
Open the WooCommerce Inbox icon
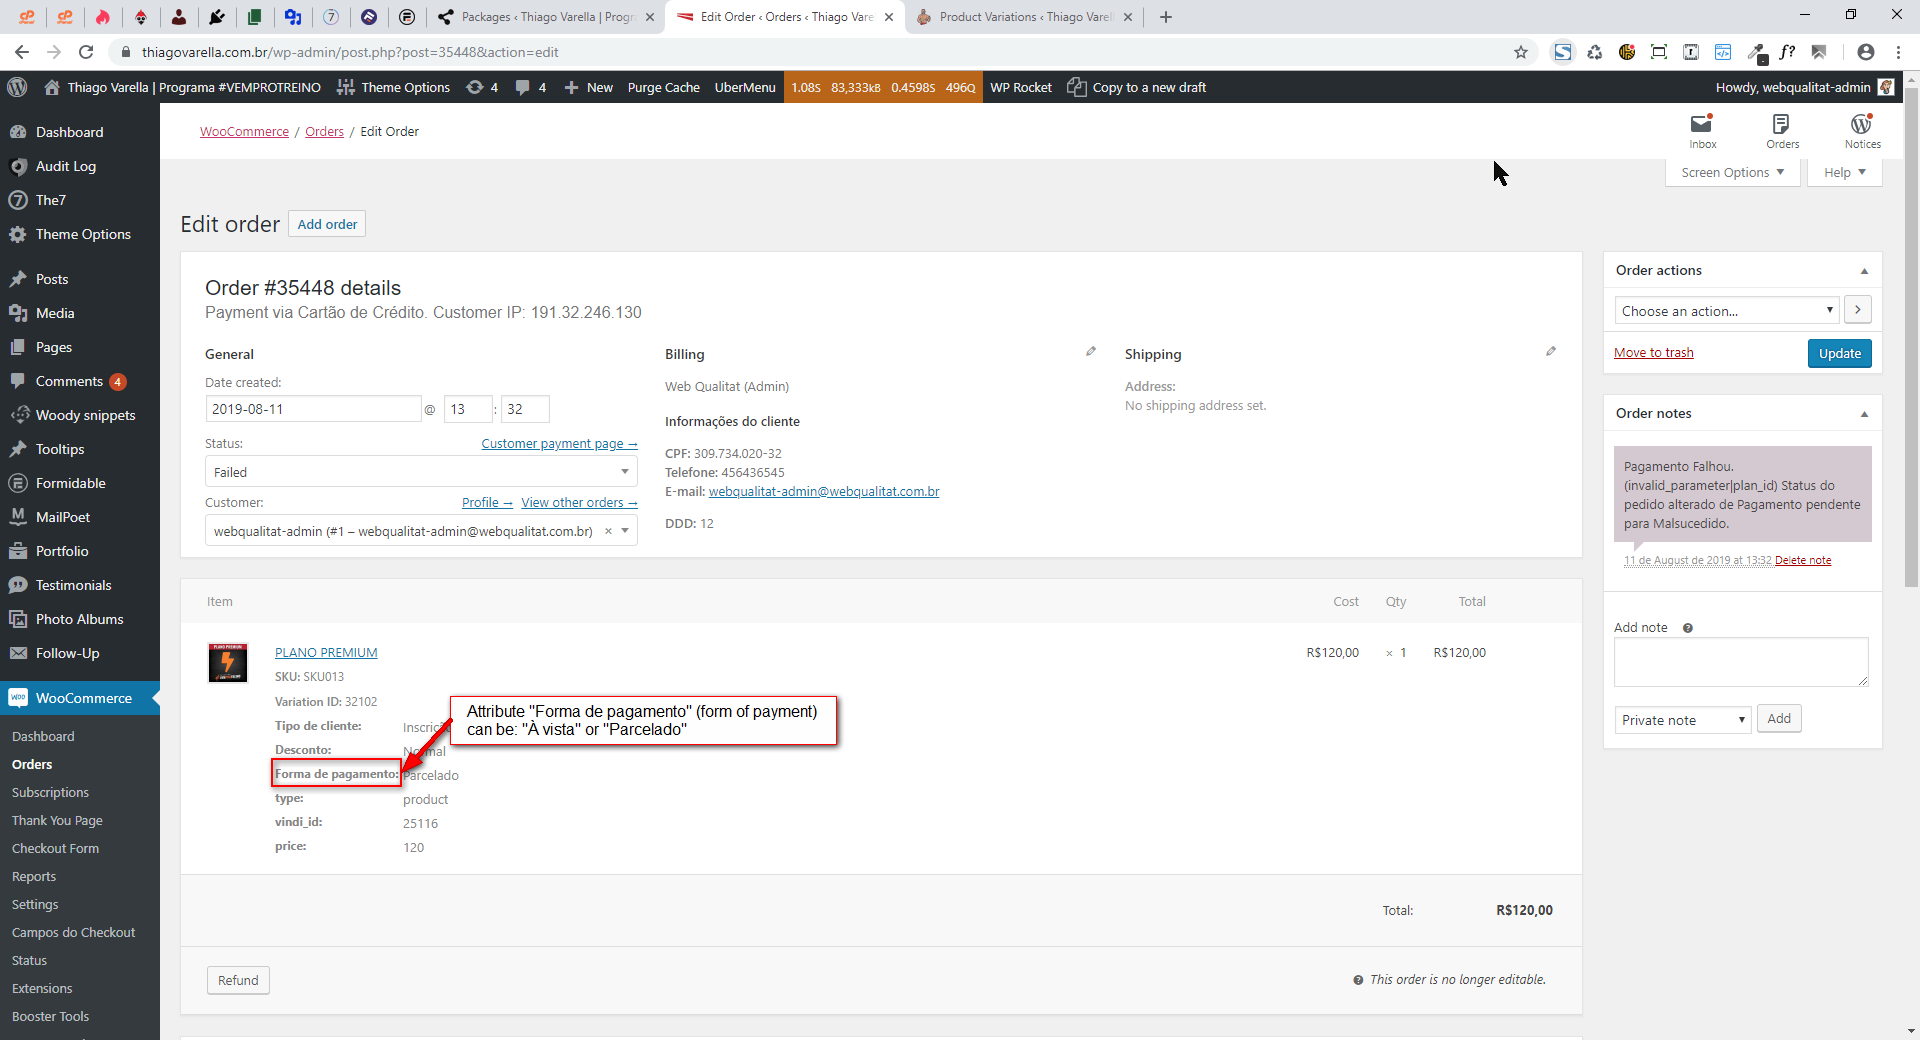[x=1702, y=130]
